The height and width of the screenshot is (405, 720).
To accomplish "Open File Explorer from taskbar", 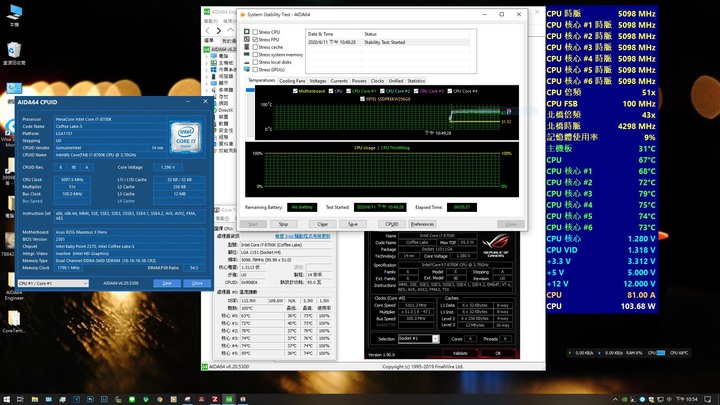I will [34, 399].
